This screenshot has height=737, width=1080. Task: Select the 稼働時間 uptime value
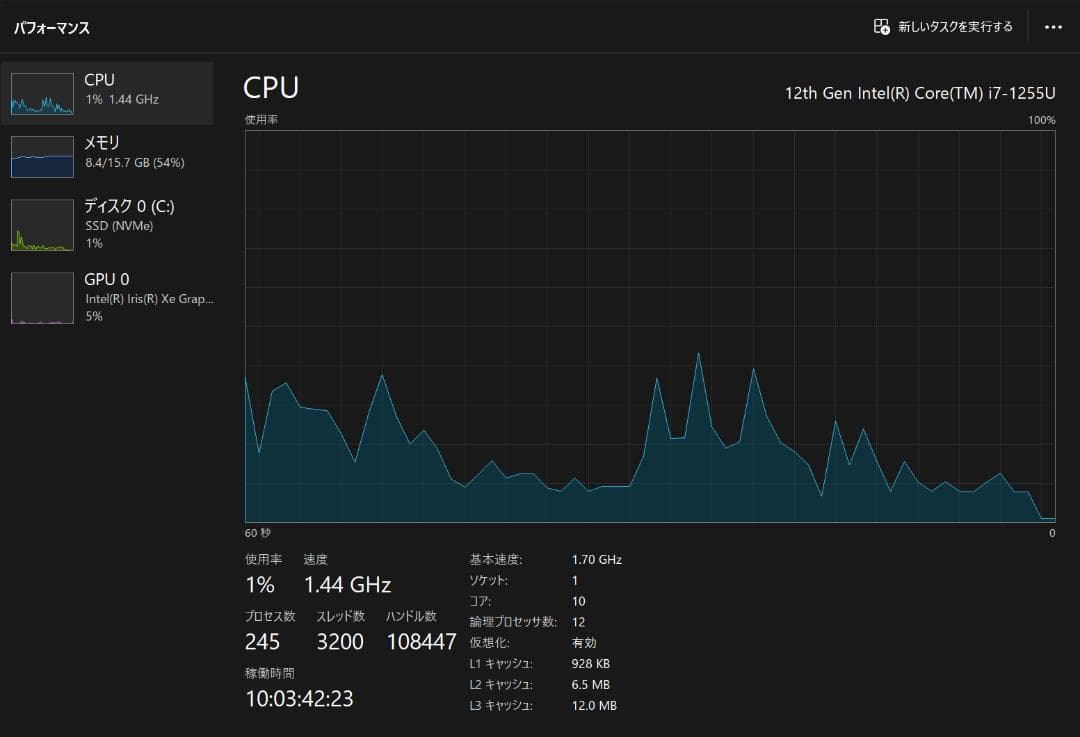(299, 699)
